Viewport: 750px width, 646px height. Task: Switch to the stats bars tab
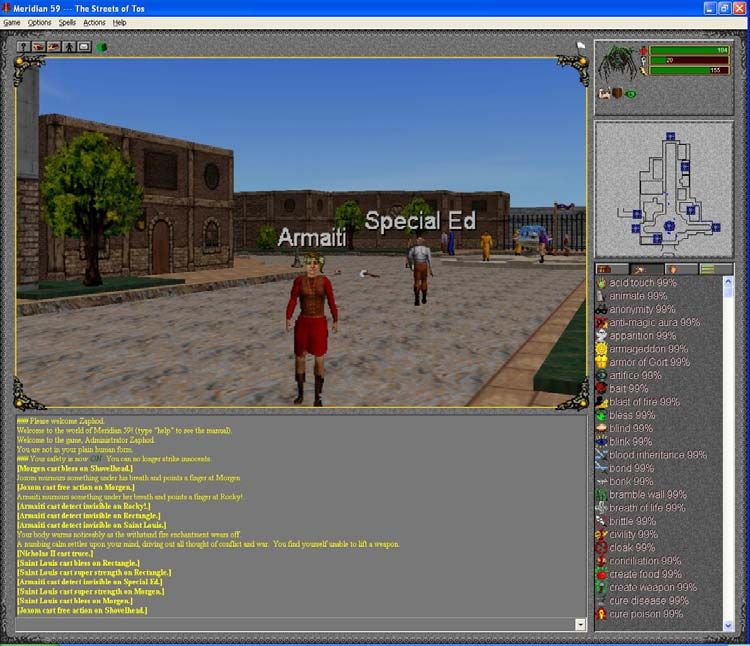click(715, 269)
